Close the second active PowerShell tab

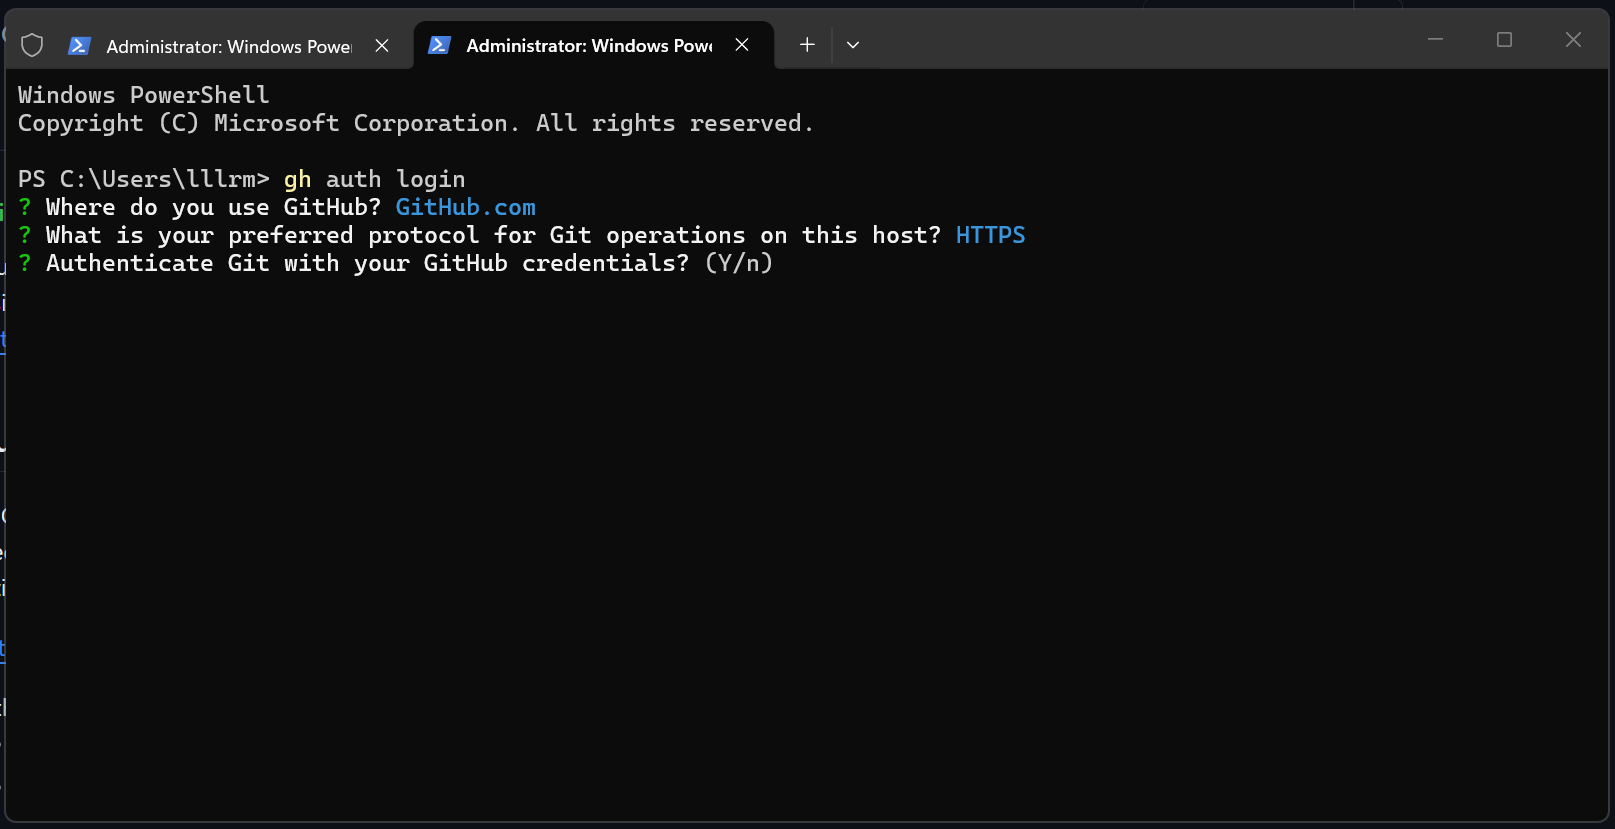tap(742, 45)
